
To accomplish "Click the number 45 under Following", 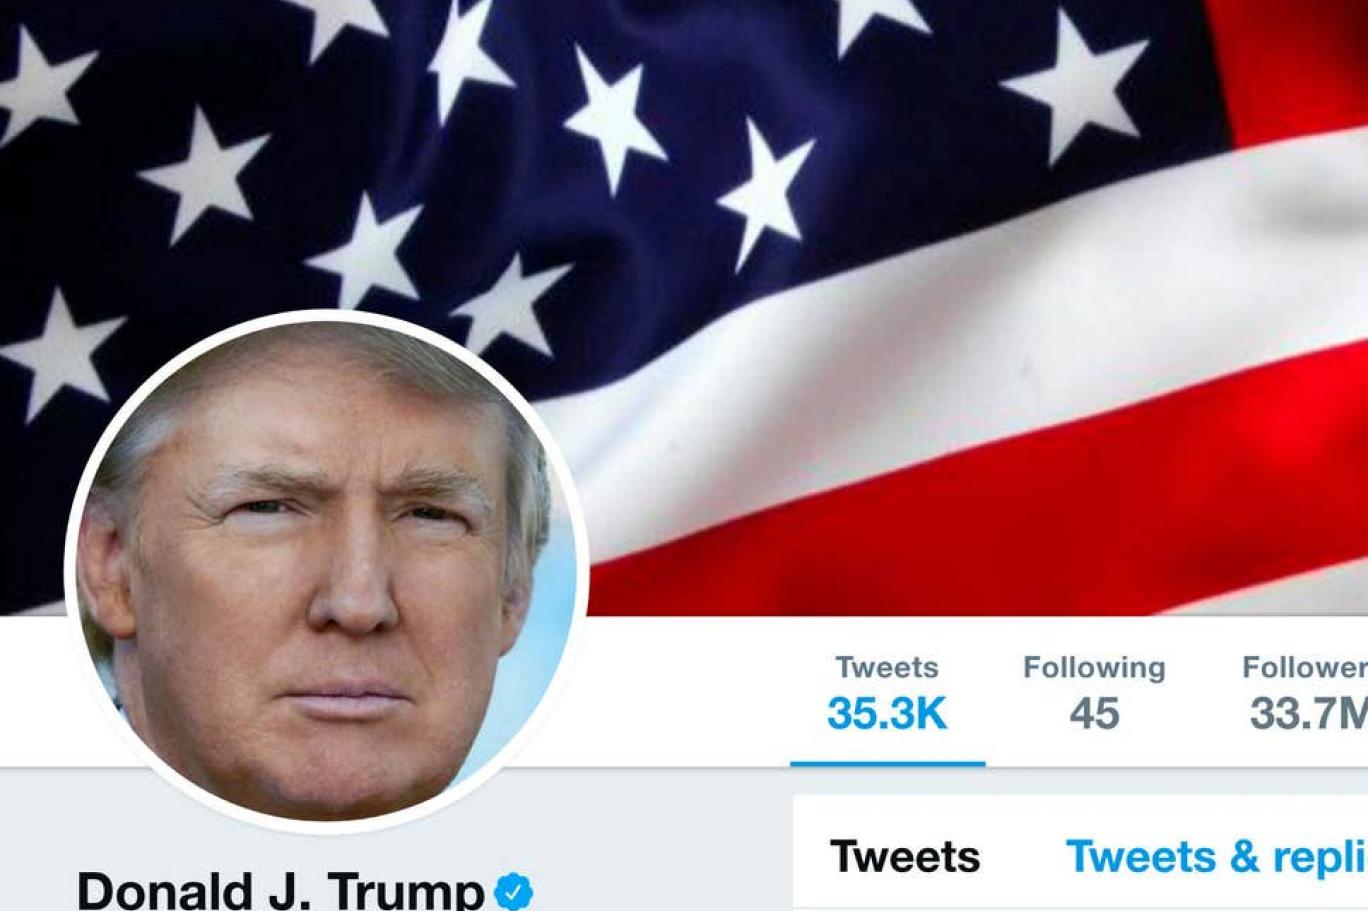I will click(1094, 714).
